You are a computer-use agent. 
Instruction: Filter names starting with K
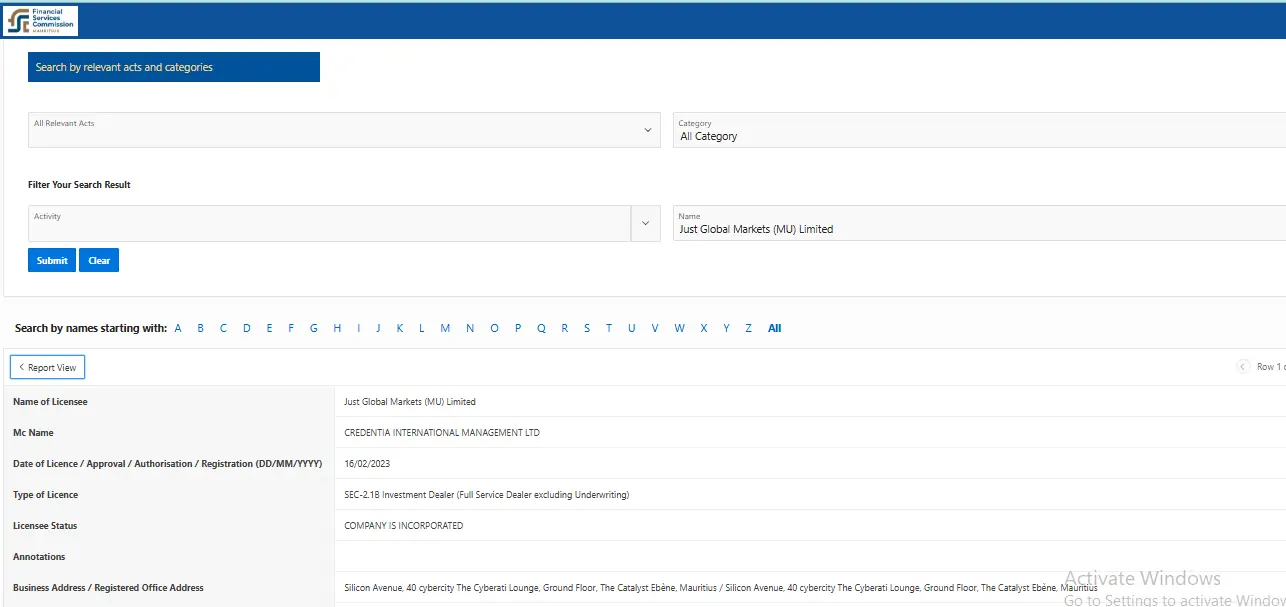point(399,328)
